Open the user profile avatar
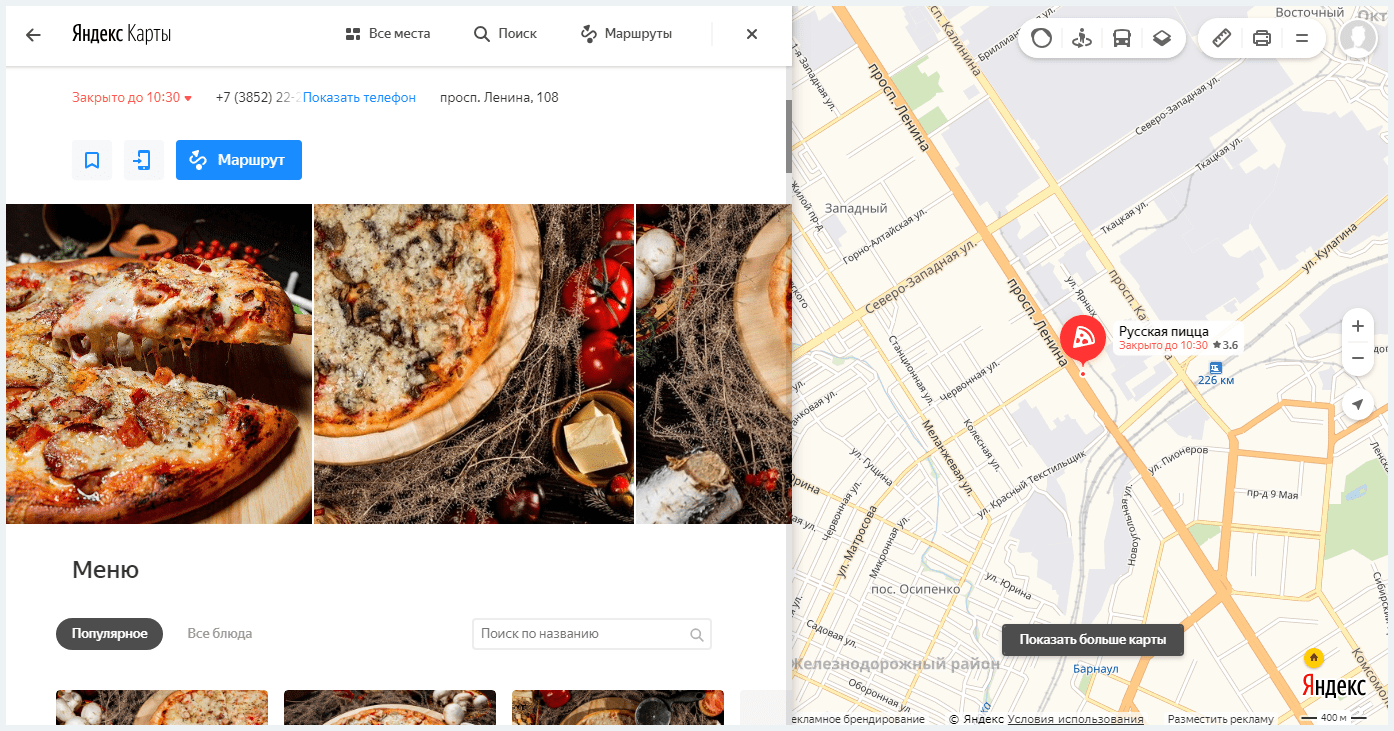This screenshot has height=731, width=1394. tap(1358, 38)
